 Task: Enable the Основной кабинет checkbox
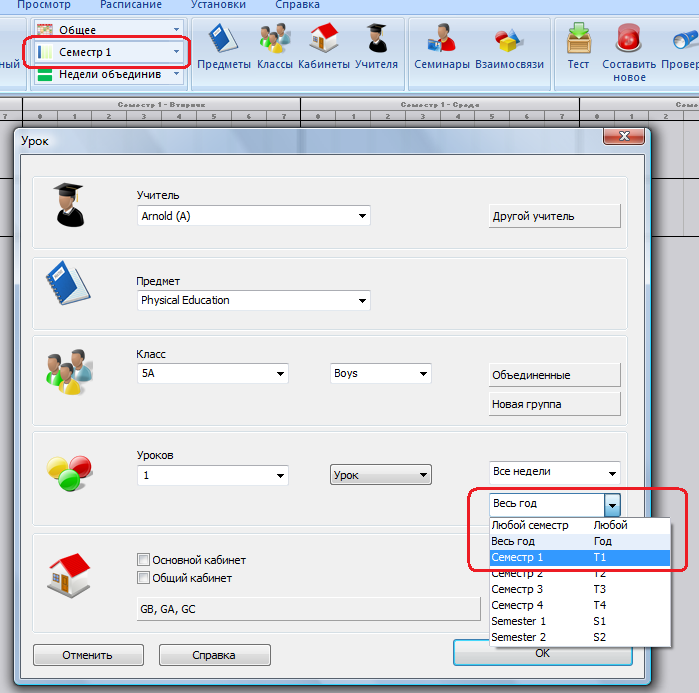[144, 560]
